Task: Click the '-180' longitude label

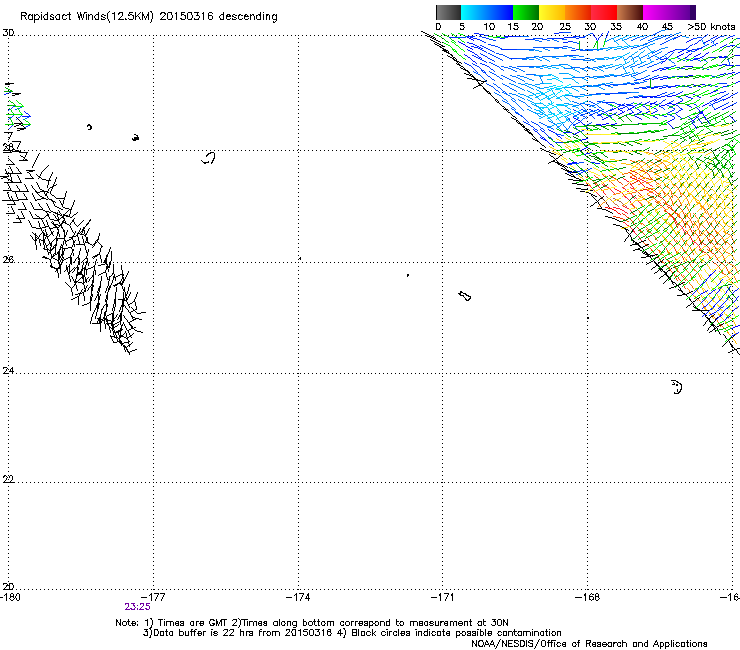Action: pyautogui.click(x=10, y=597)
